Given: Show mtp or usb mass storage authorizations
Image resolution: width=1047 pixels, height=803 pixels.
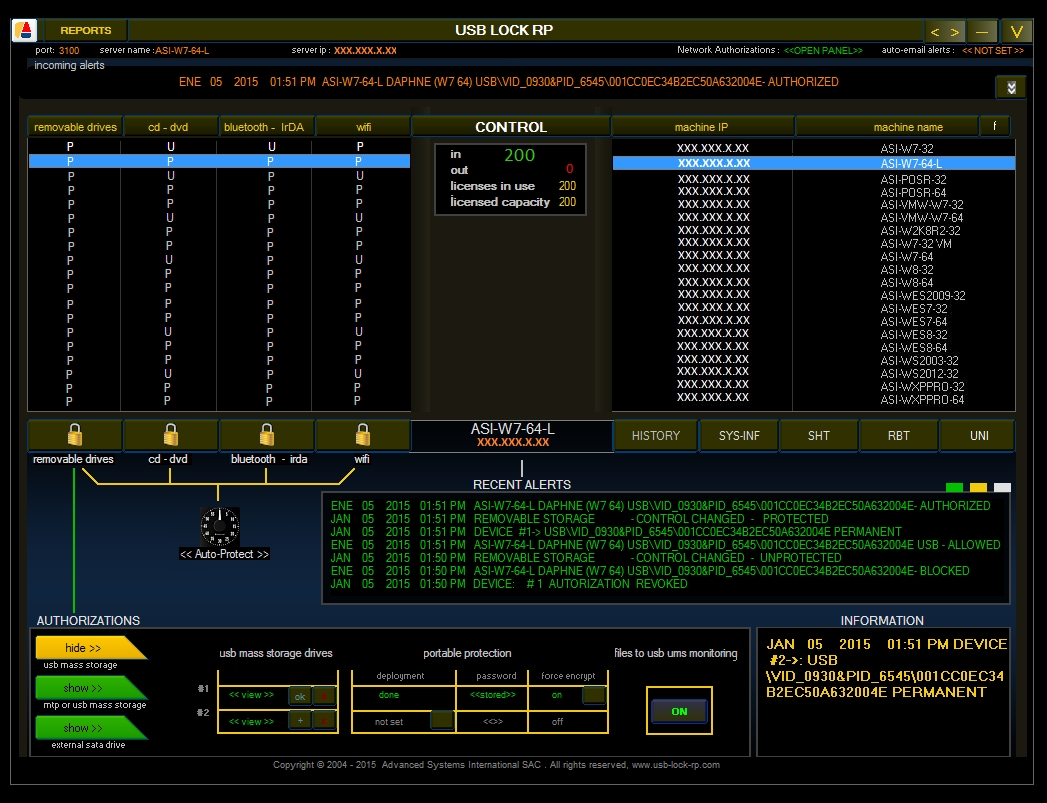Looking at the screenshot, I should pyautogui.click(x=90, y=688).
